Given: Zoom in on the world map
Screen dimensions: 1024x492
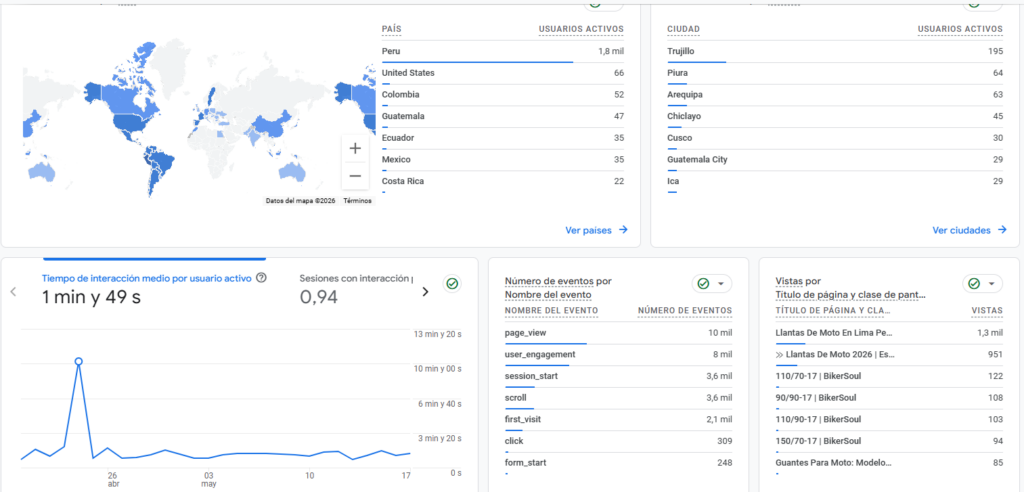Looking at the screenshot, I should click(x=355, y=149).
